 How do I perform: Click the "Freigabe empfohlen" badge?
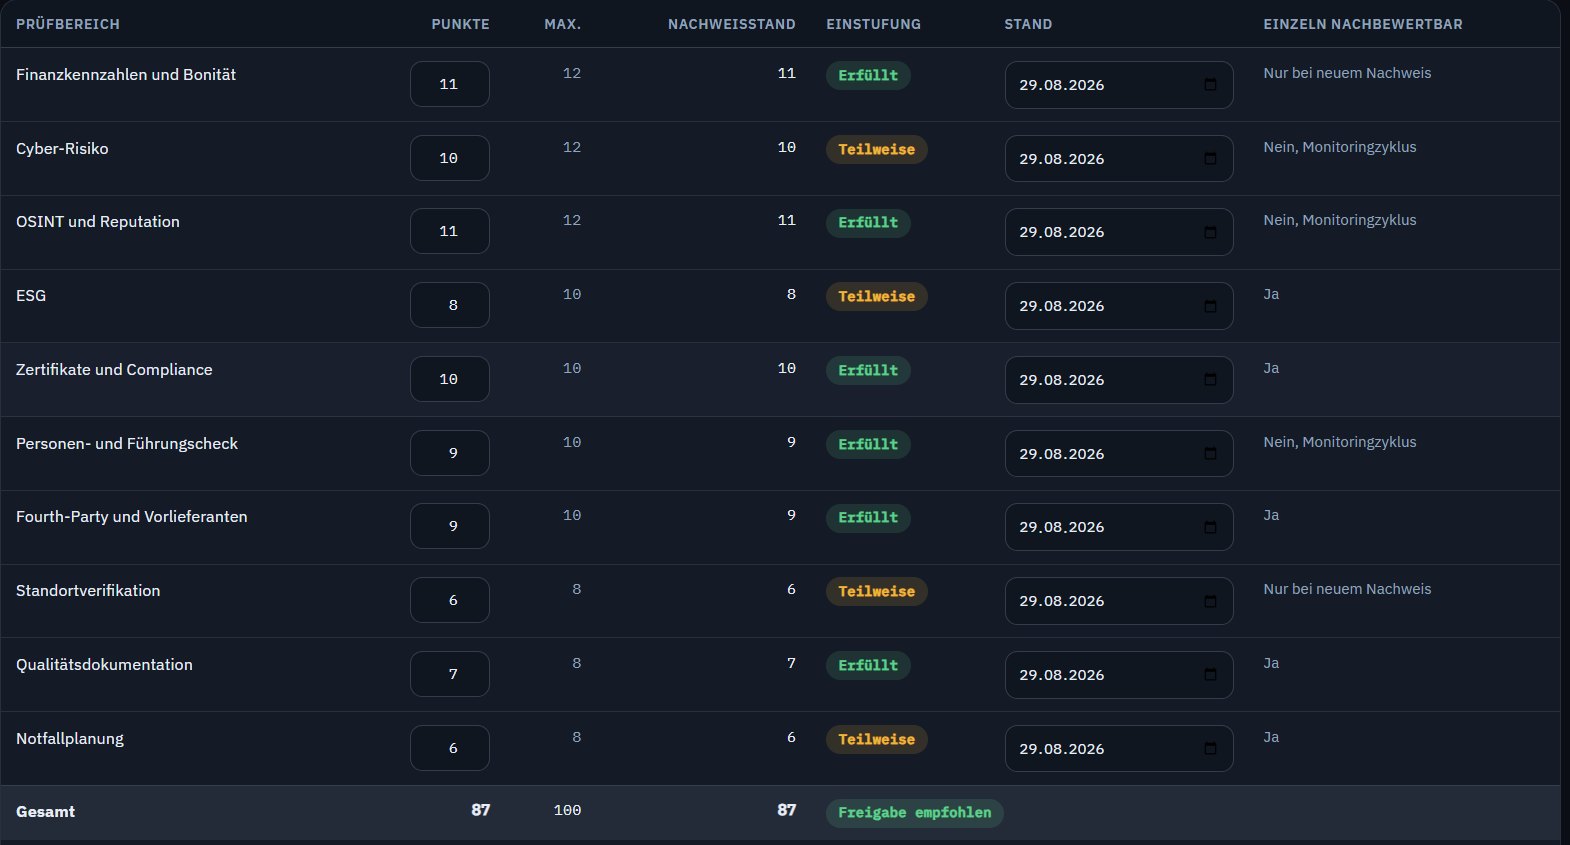[915, 813]
